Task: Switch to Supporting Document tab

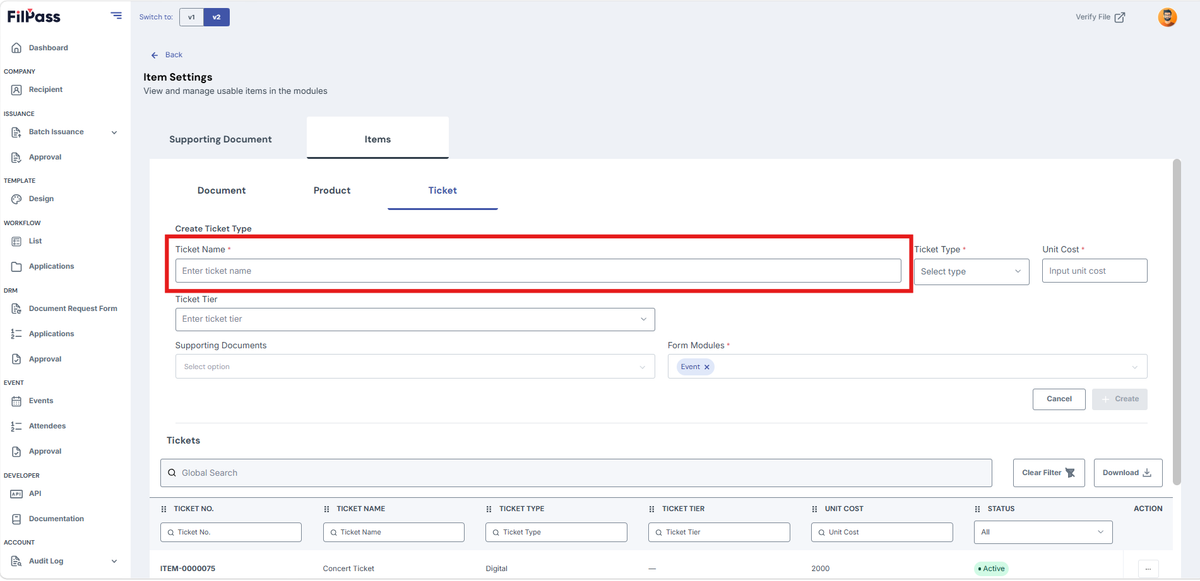Action: click(x=220, y=139)
